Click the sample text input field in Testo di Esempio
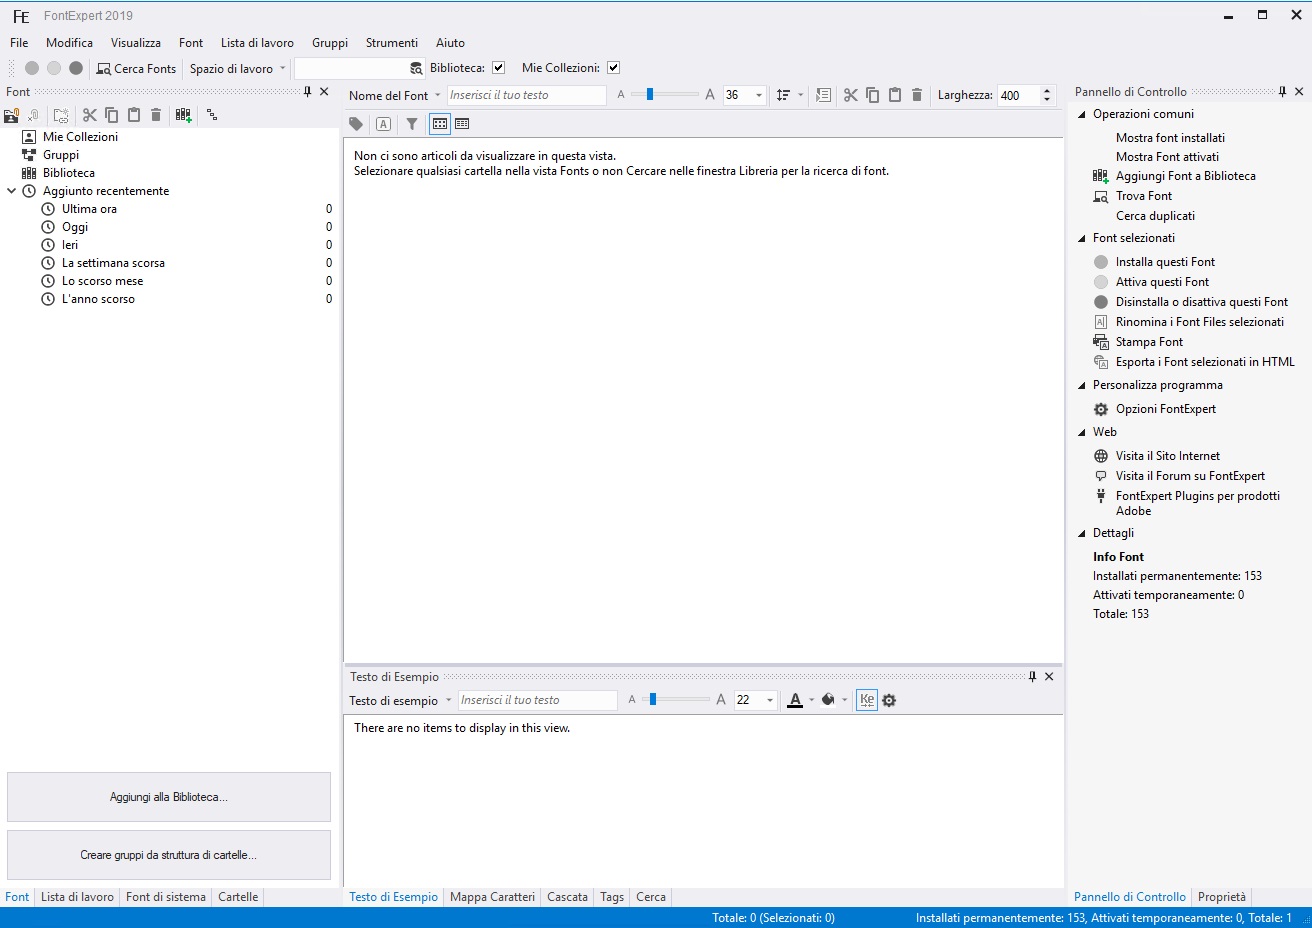Screen dimensions: 1312x928 (537, 700)
